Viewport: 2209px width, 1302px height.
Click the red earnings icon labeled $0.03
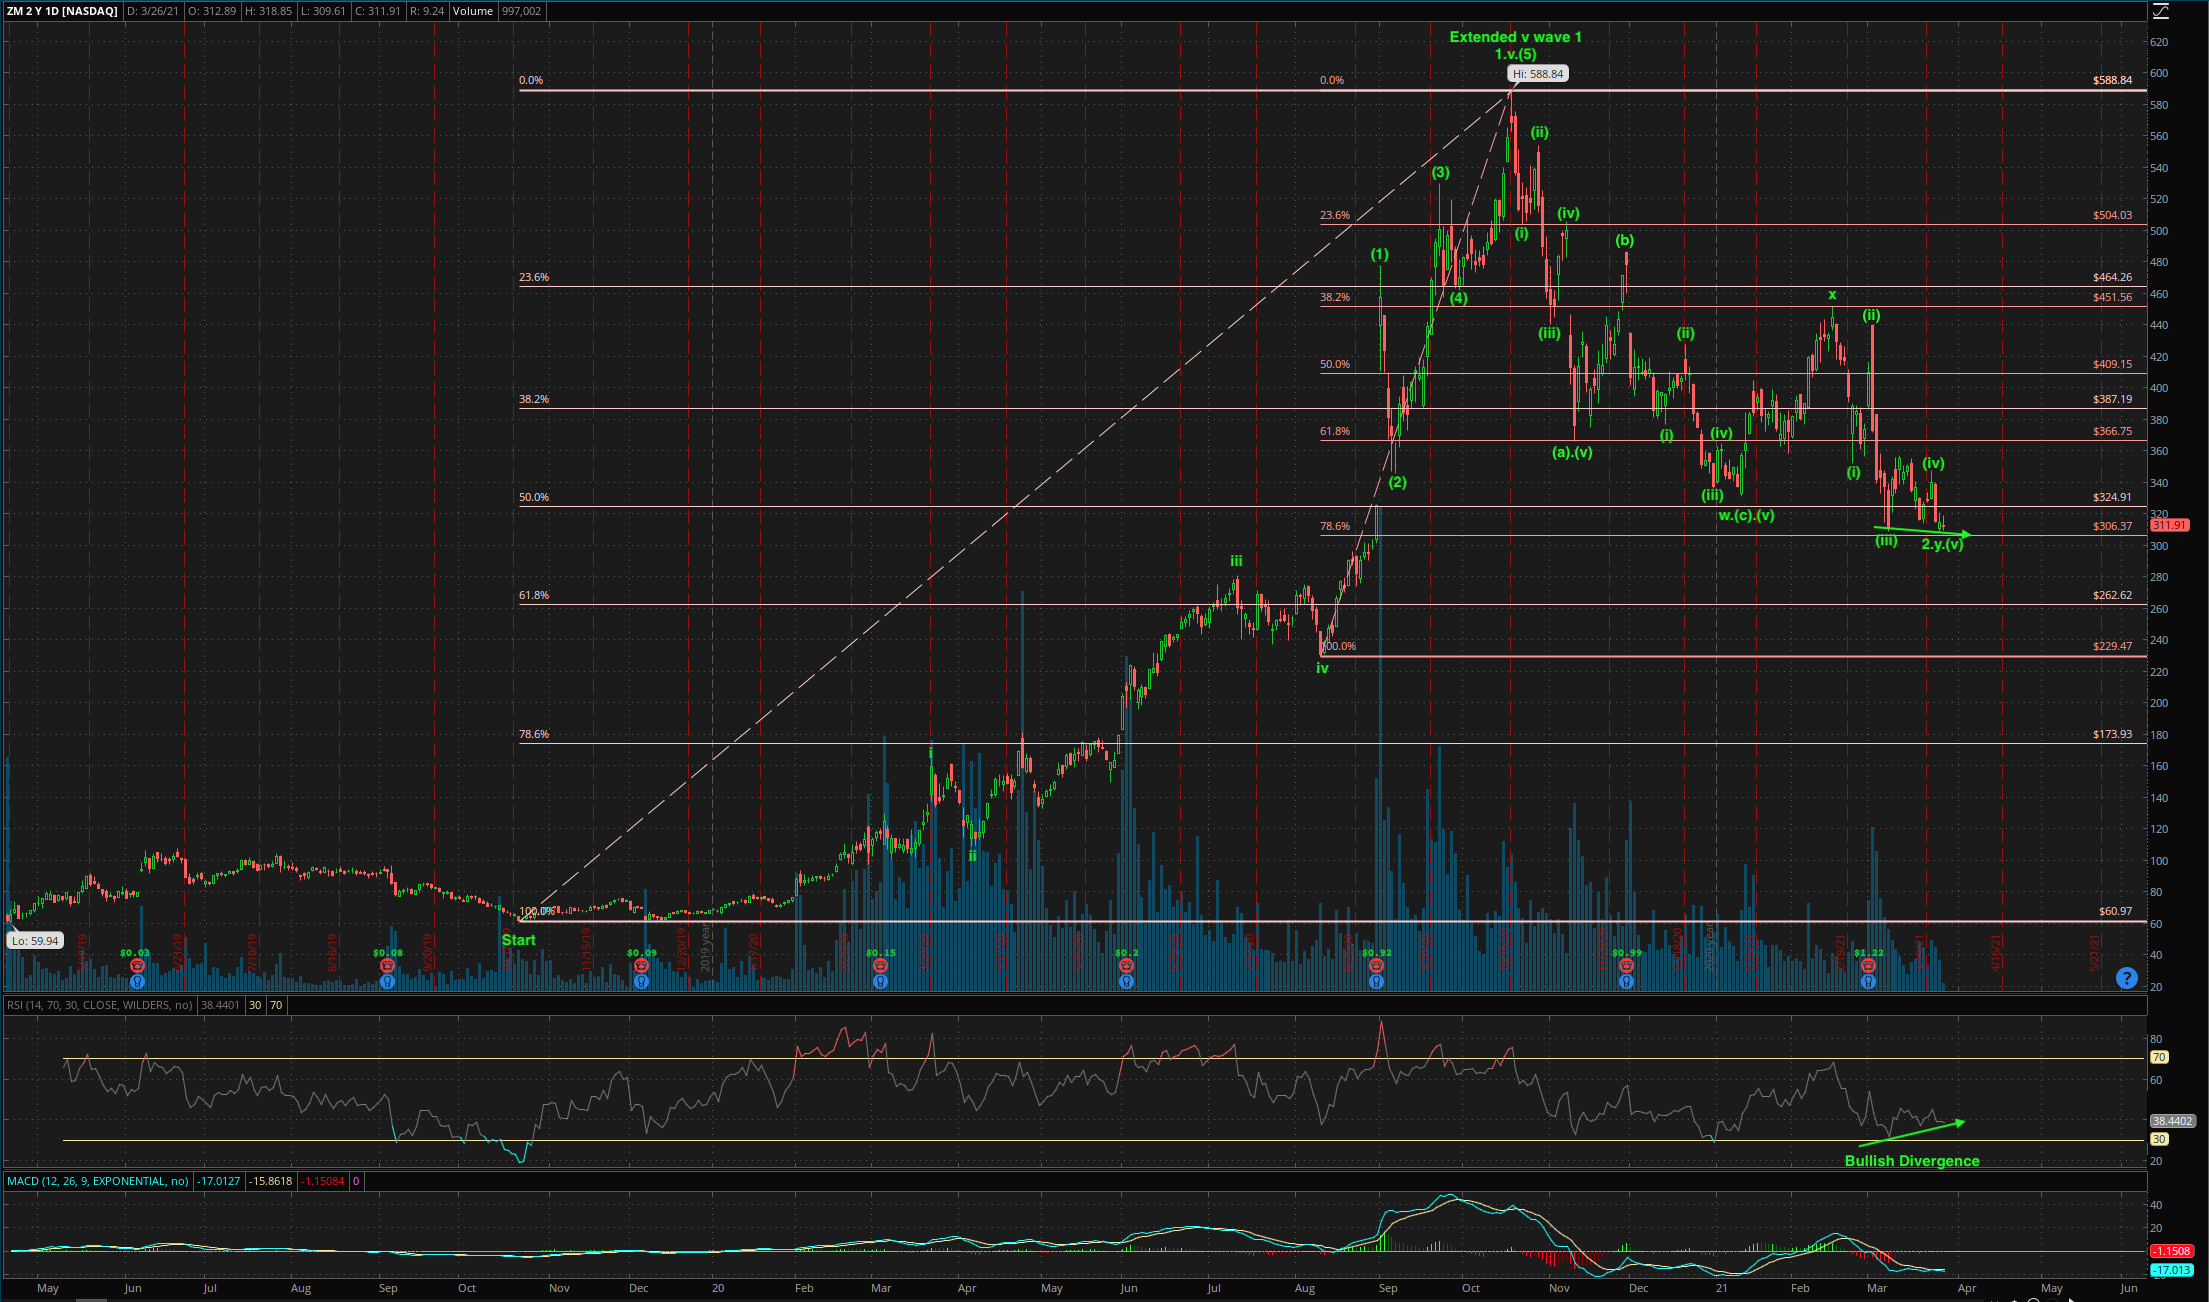(137, 966)
